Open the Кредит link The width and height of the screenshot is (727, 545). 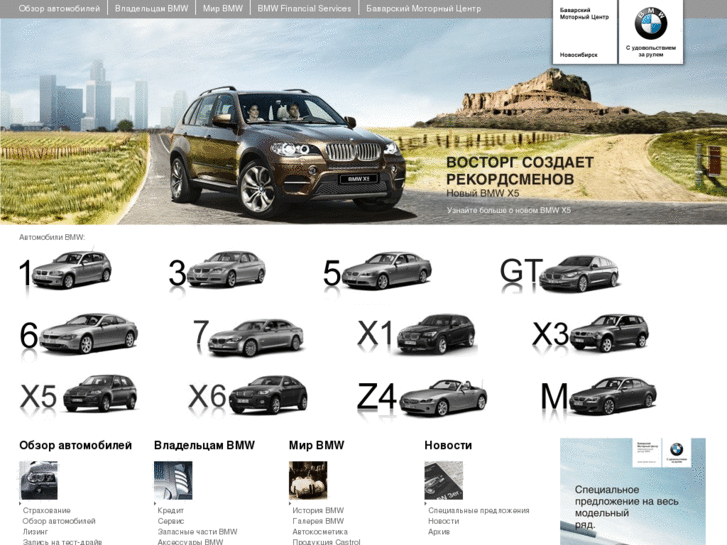click(x=171, y=510)
